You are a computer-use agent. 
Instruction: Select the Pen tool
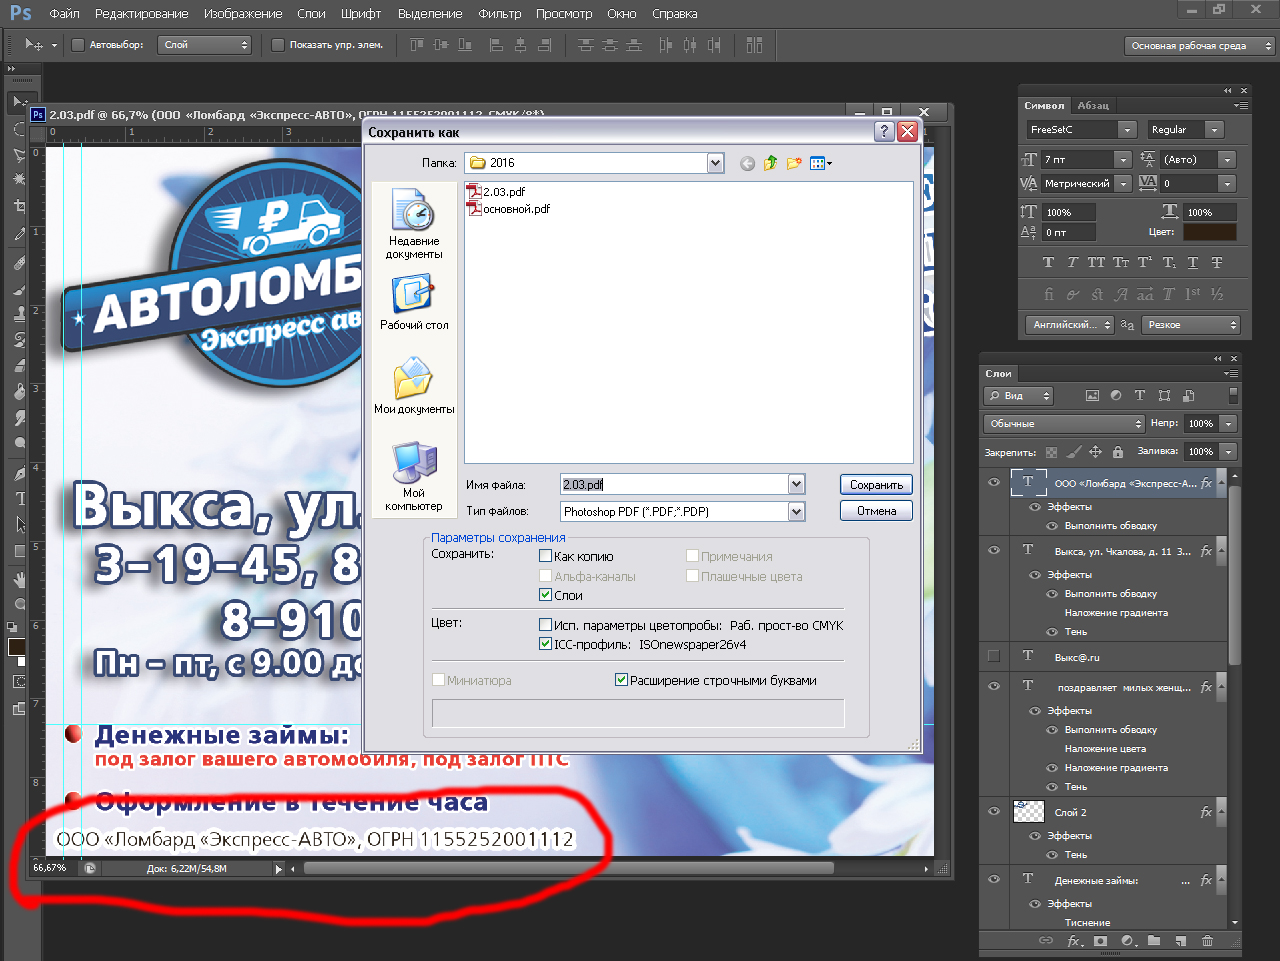coord(19,472)
